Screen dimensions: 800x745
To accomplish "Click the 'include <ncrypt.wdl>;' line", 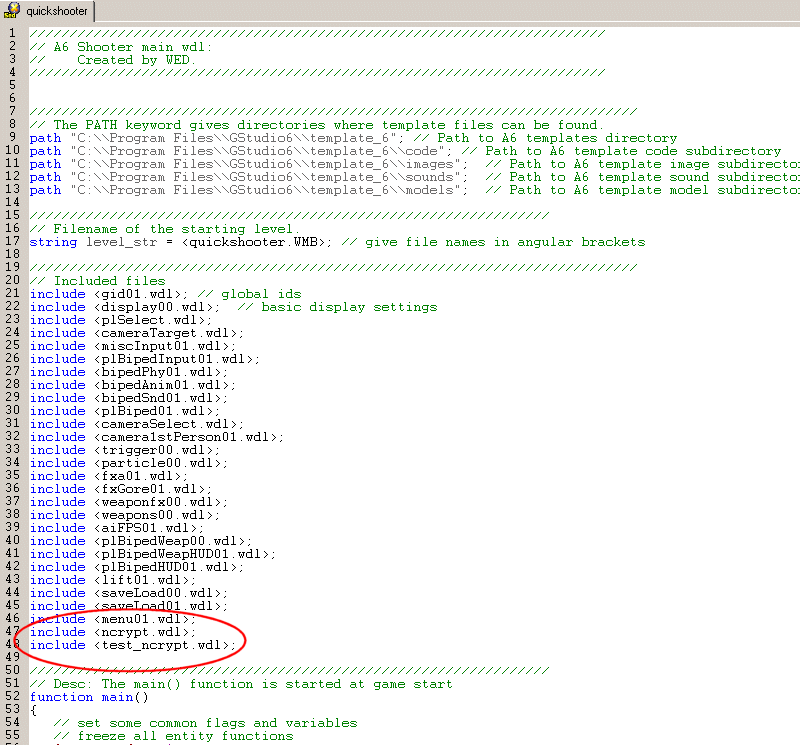I will click(x=113, y=632).
